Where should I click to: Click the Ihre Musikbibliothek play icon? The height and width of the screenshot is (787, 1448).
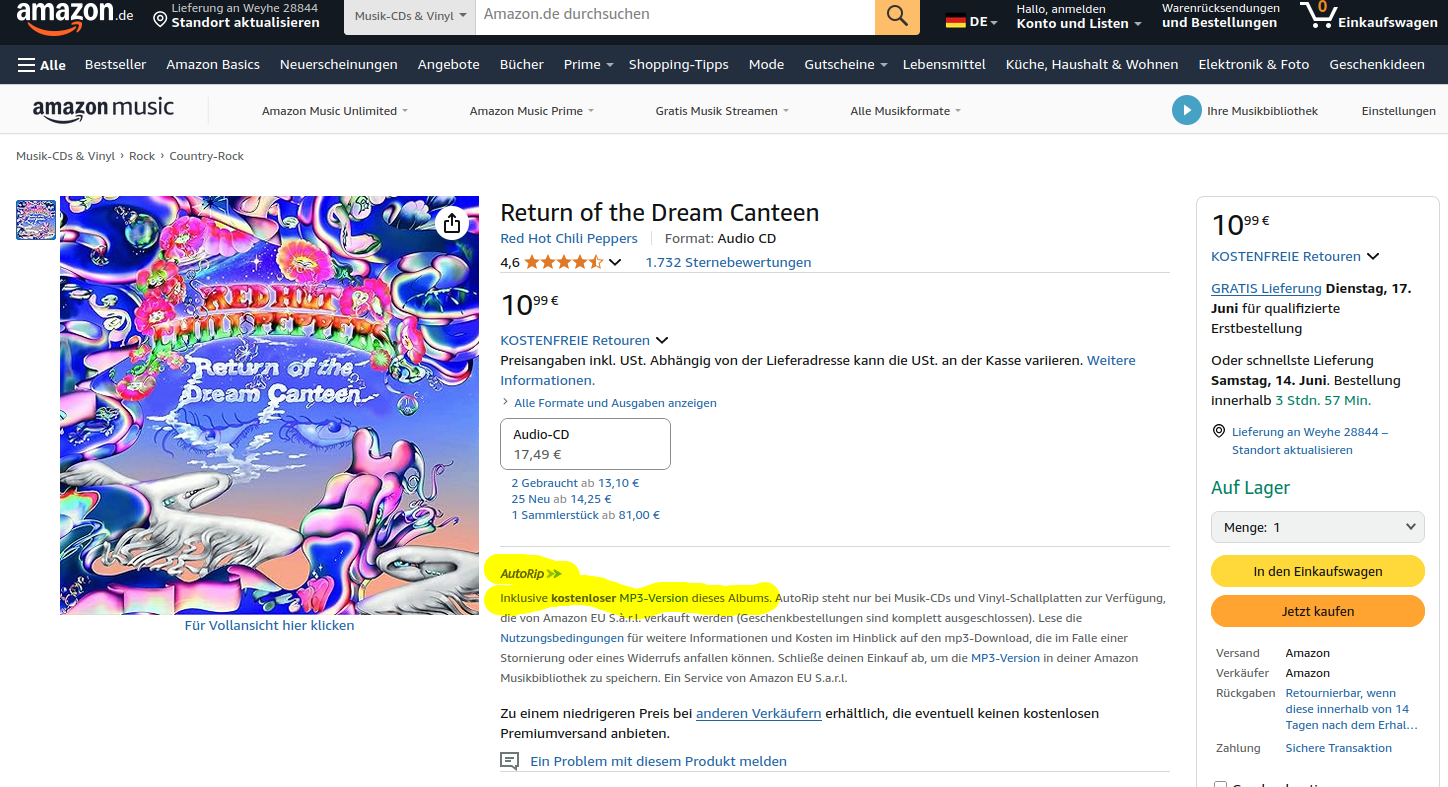pos(1186,110)
